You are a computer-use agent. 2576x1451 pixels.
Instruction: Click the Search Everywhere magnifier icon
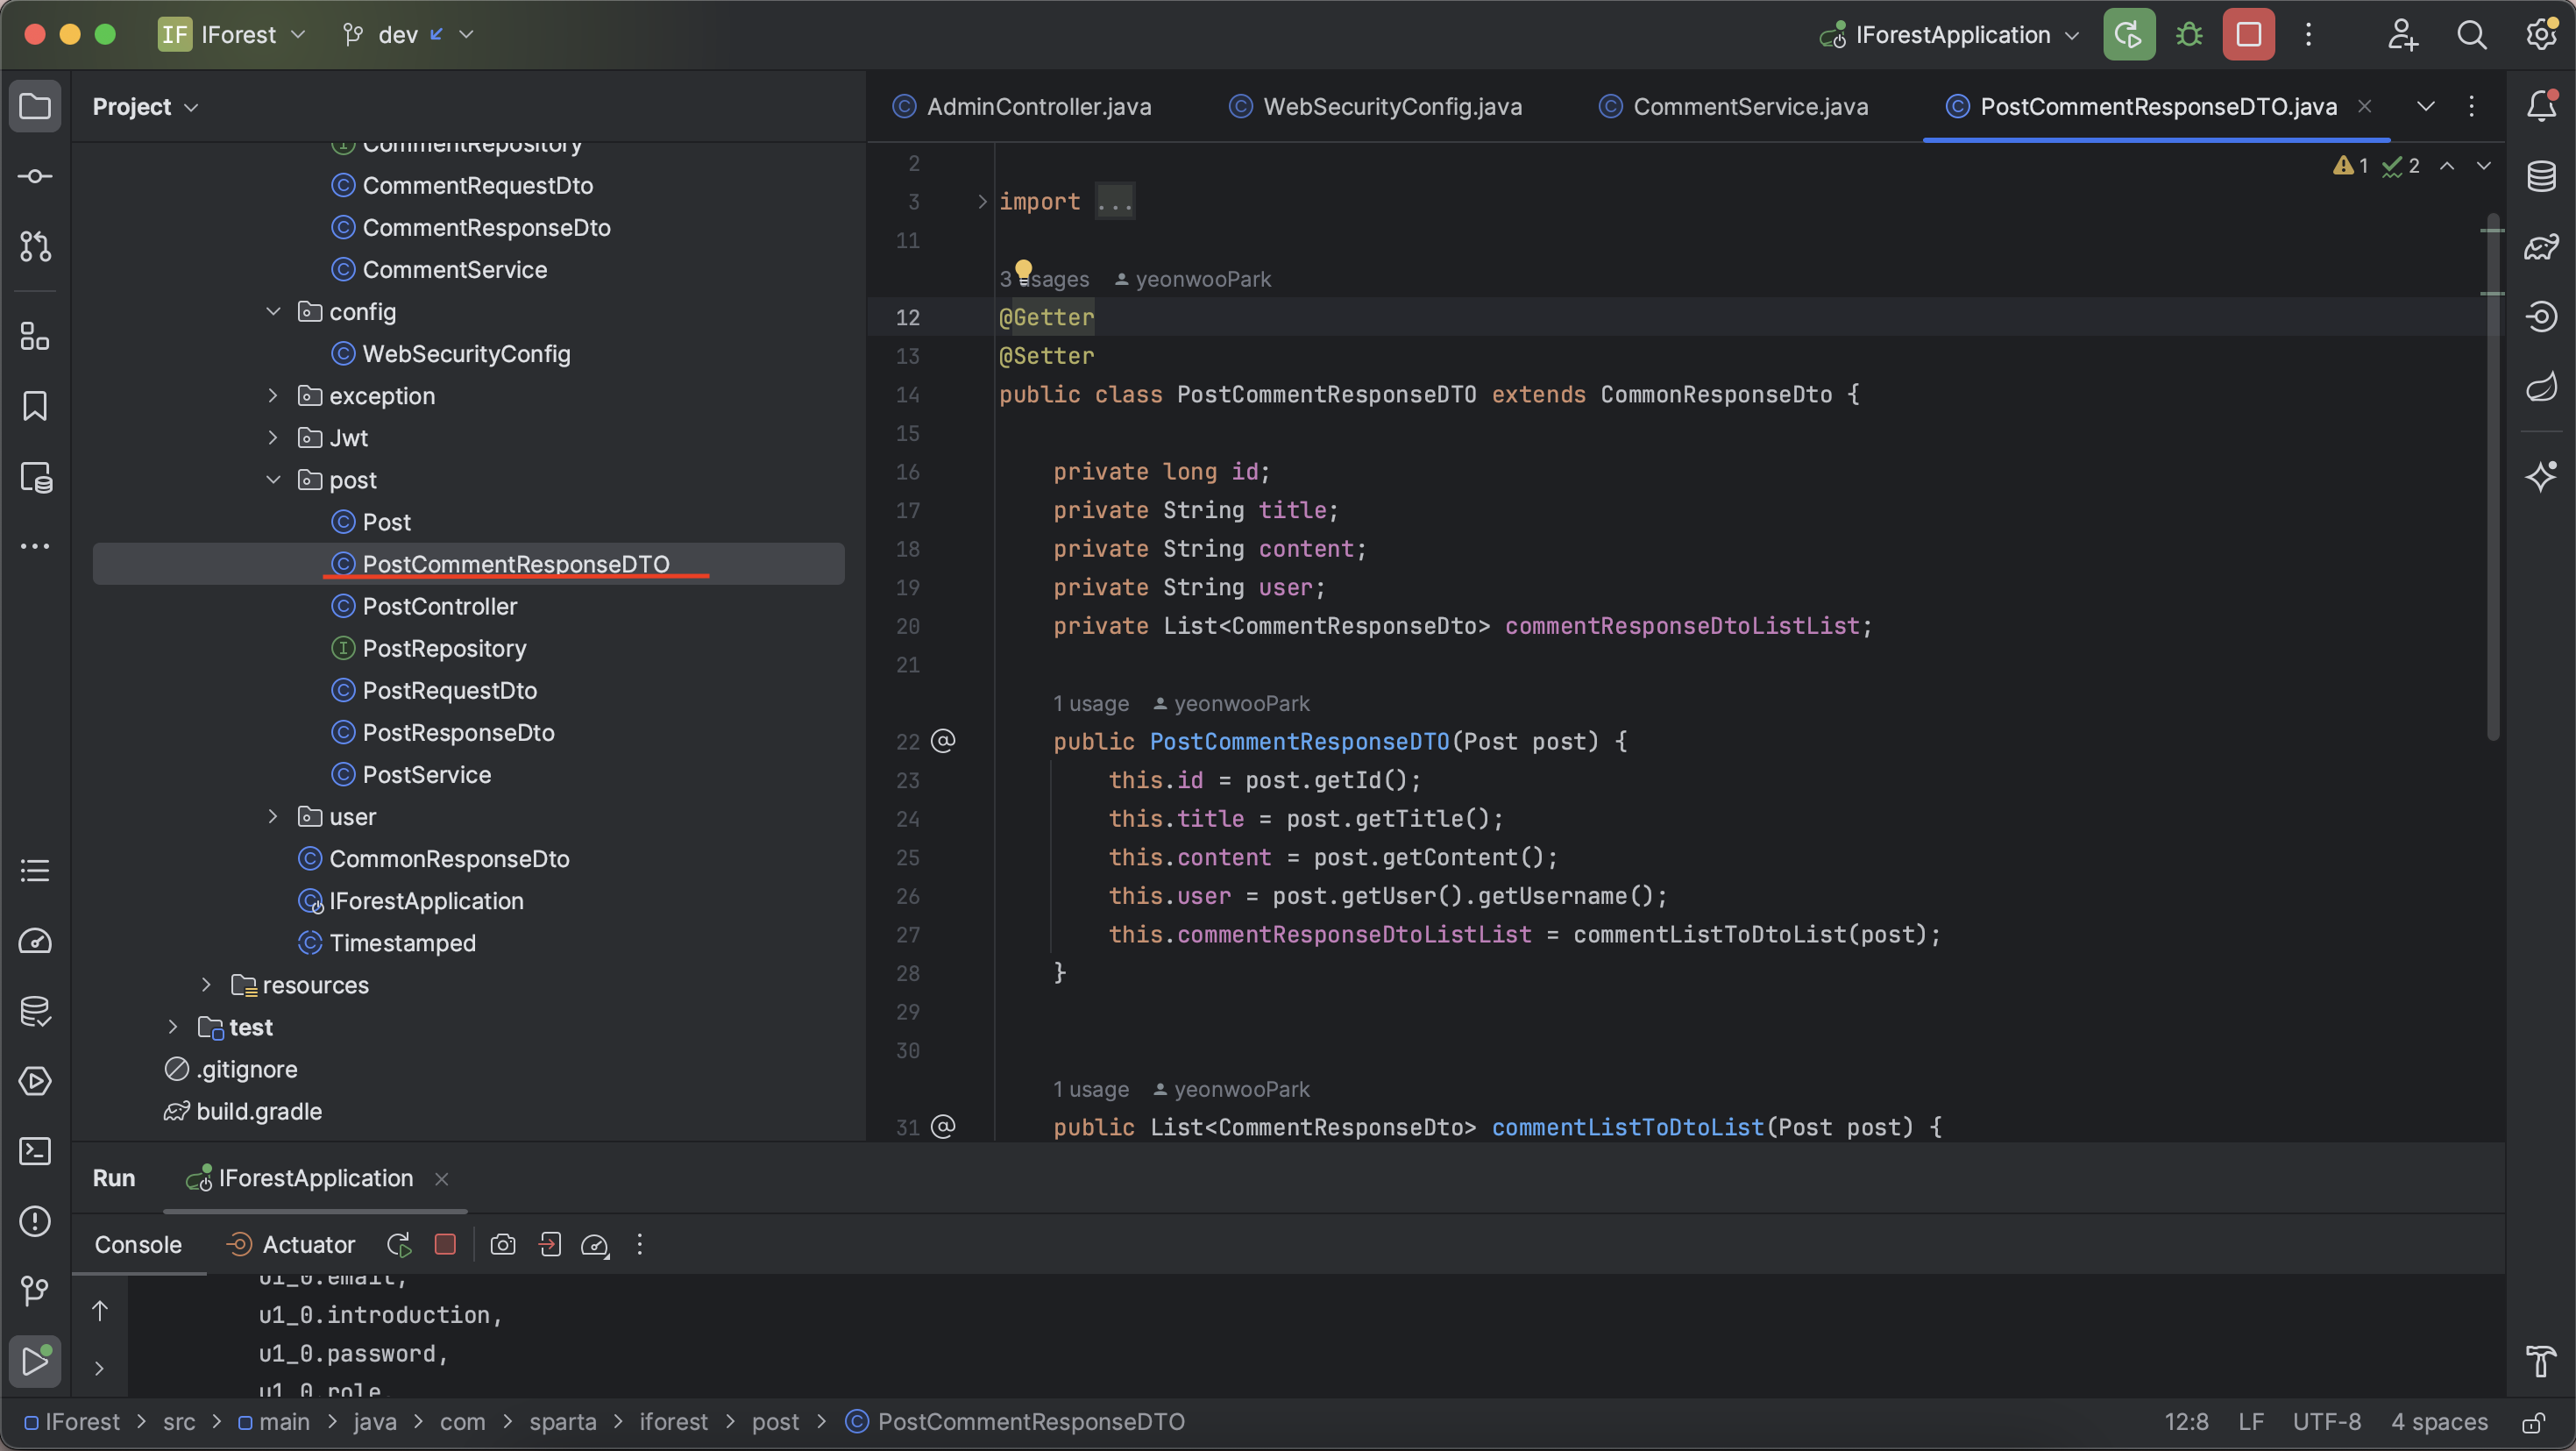pos(2471,35)
